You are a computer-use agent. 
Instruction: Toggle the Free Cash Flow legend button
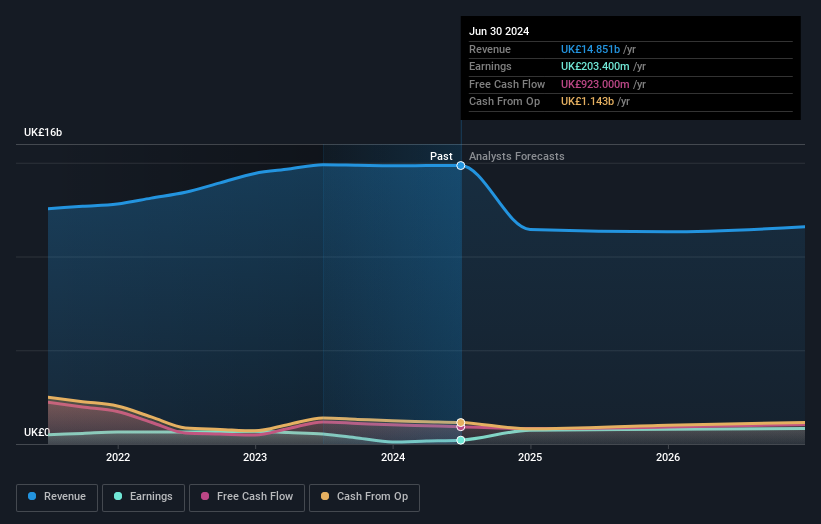(247, 497)
